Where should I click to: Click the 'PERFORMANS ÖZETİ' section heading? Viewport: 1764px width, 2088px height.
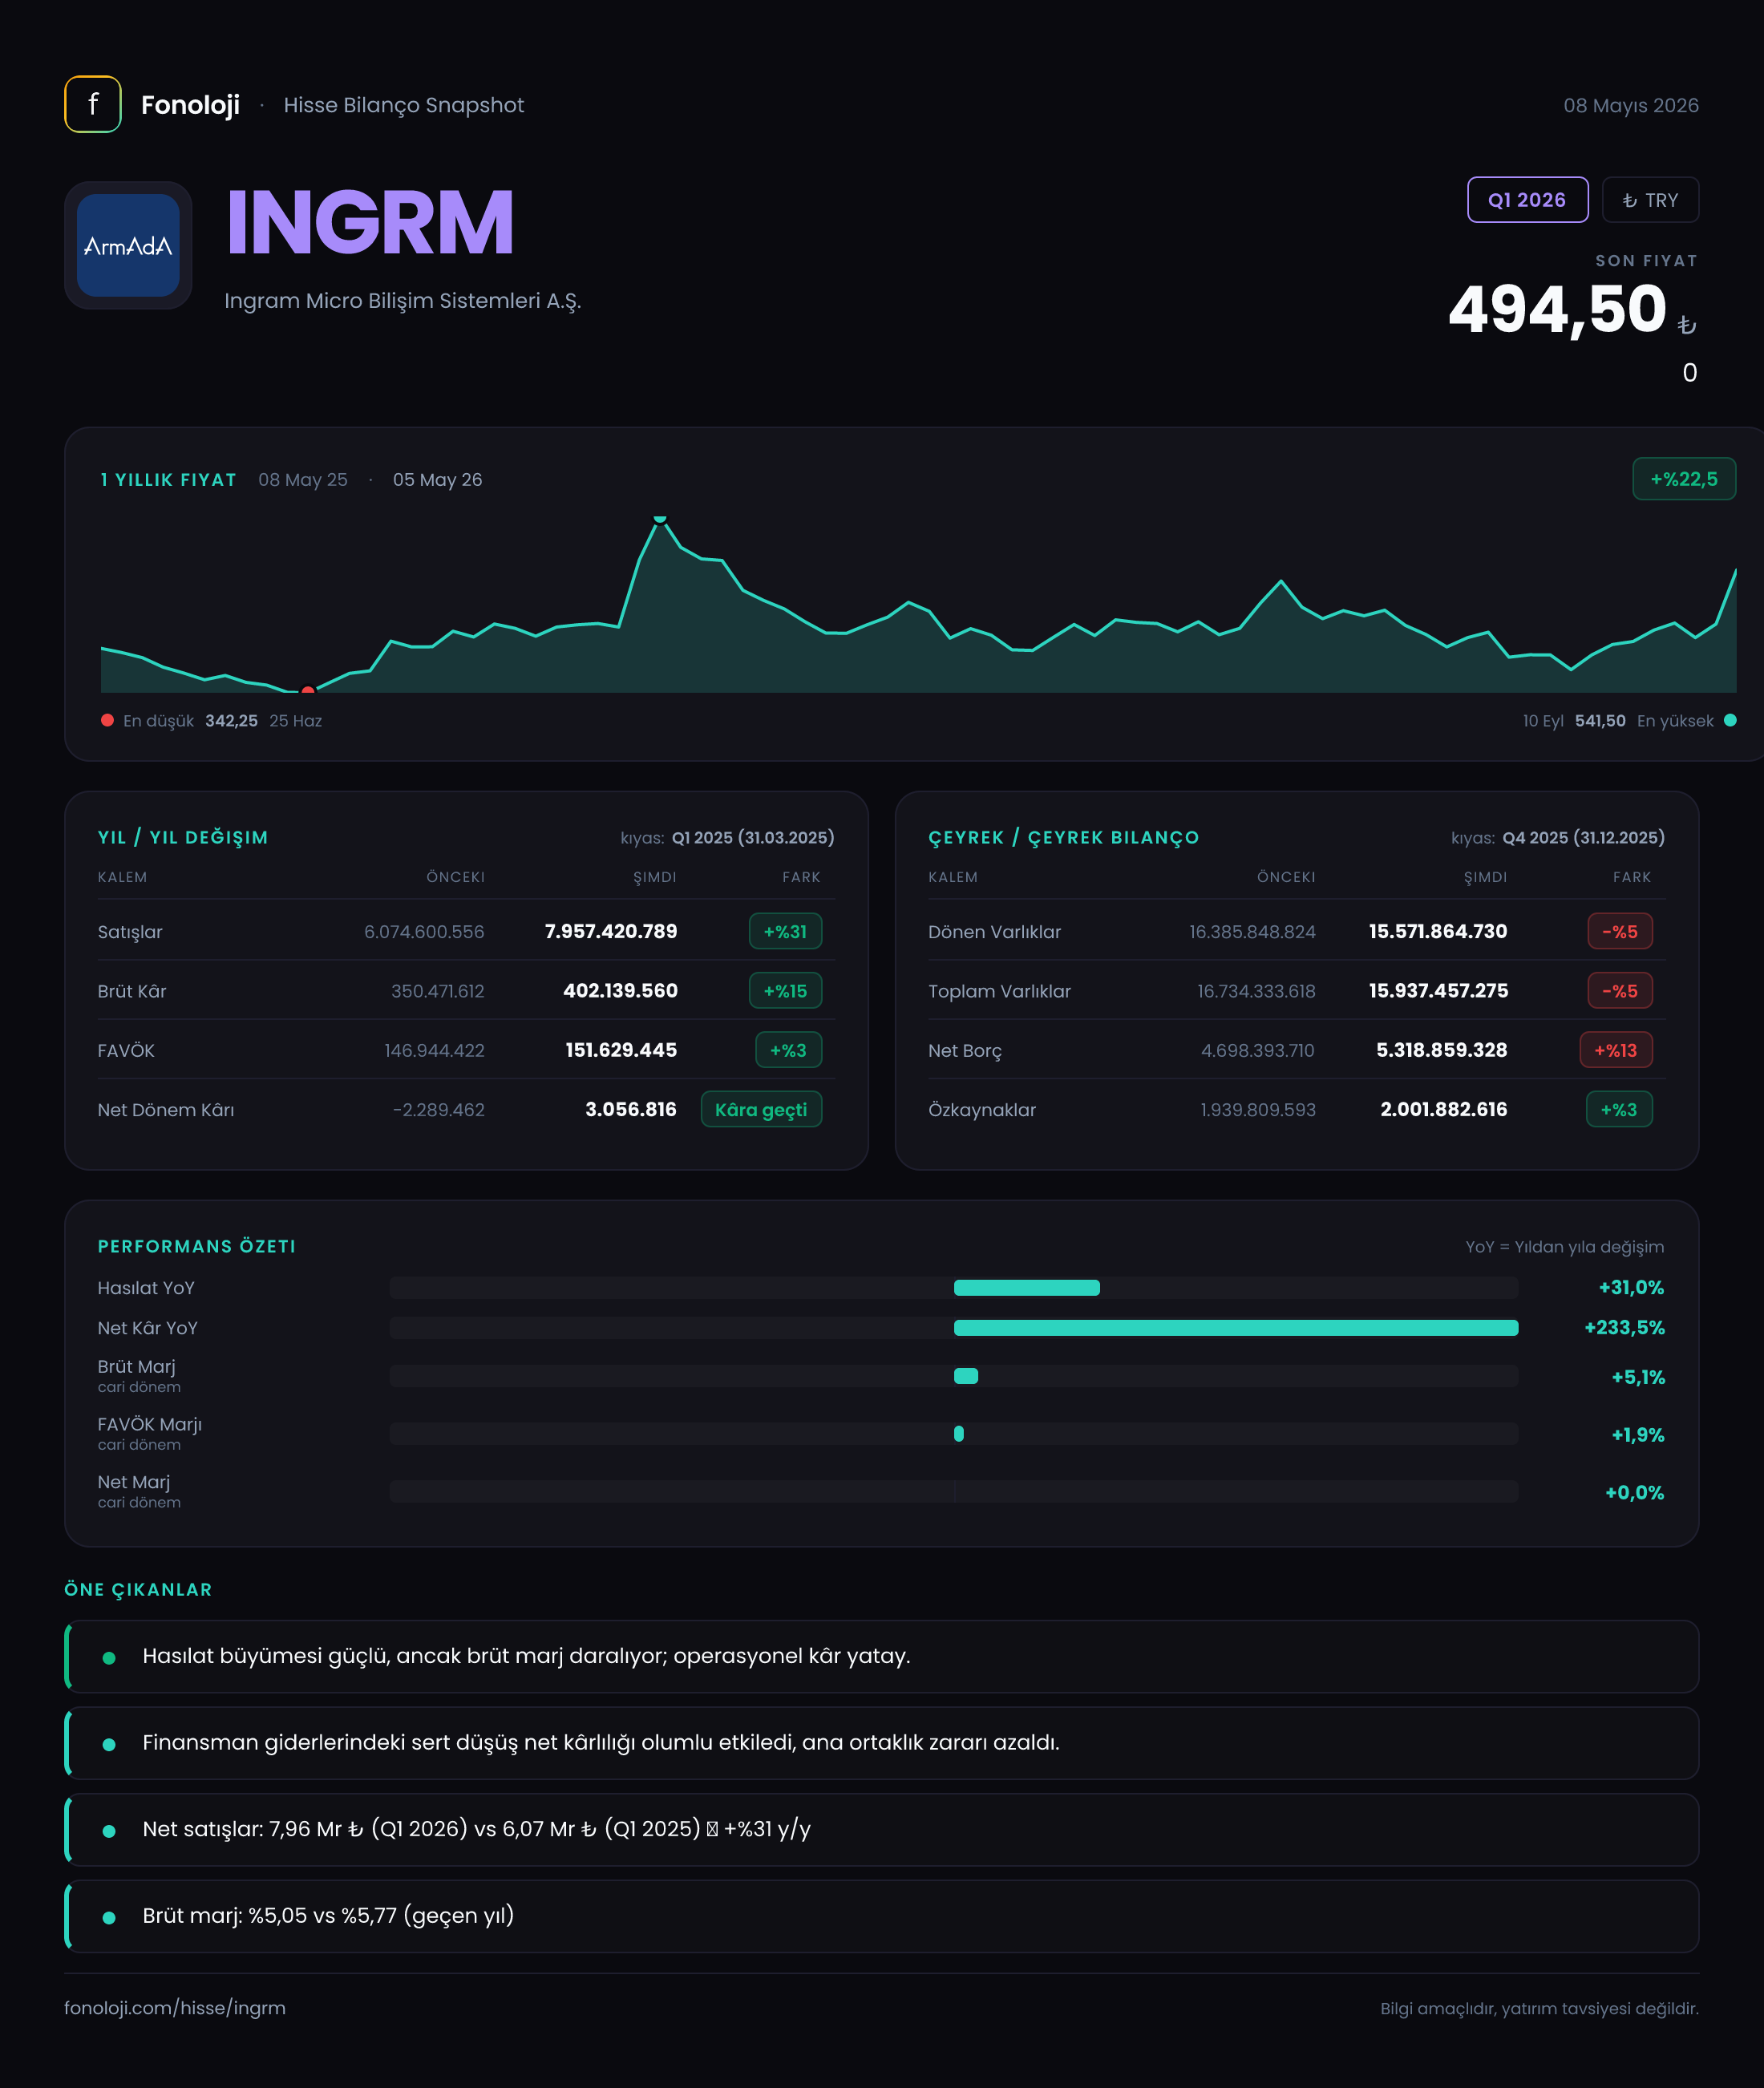click(x=197, y=1247)
